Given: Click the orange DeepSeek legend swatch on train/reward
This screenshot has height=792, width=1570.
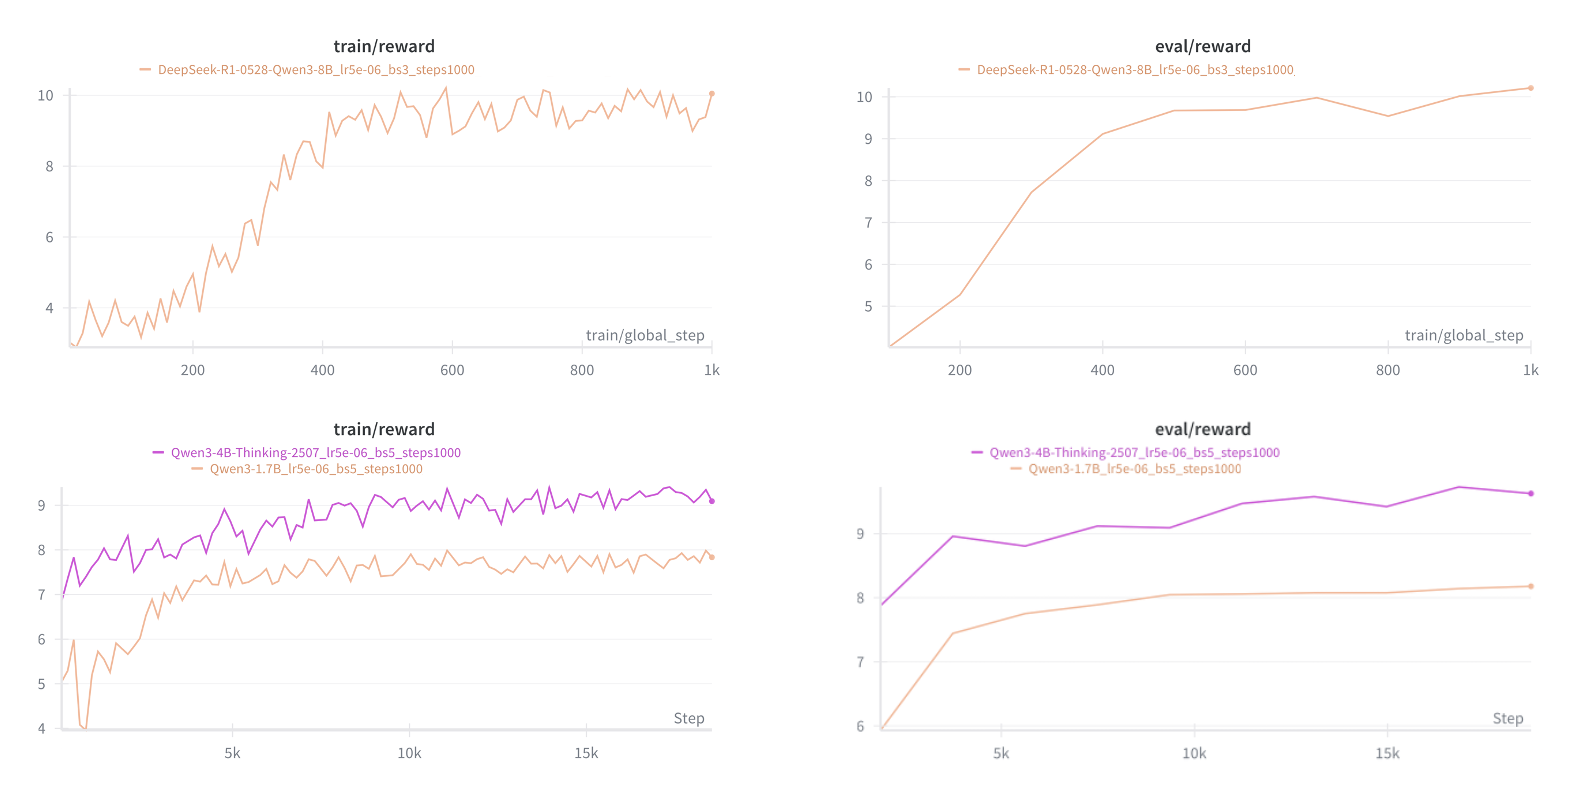Looking at the screenshot, I should [x=146, y=70].
